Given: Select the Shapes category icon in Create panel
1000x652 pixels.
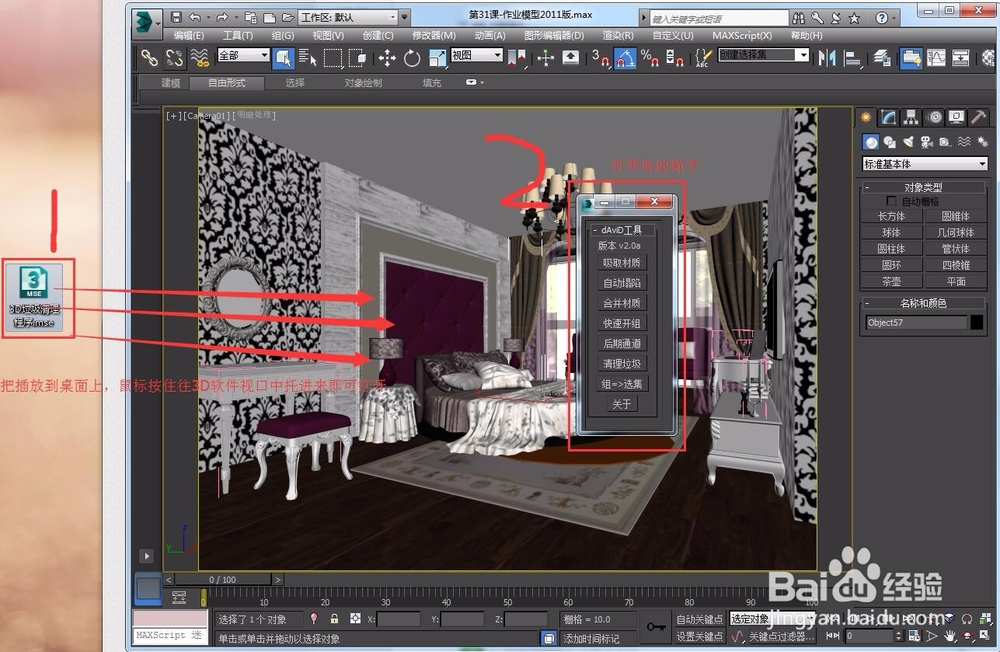Looking at the screenshot, I should pyautogui.click(x=890, y=142).
